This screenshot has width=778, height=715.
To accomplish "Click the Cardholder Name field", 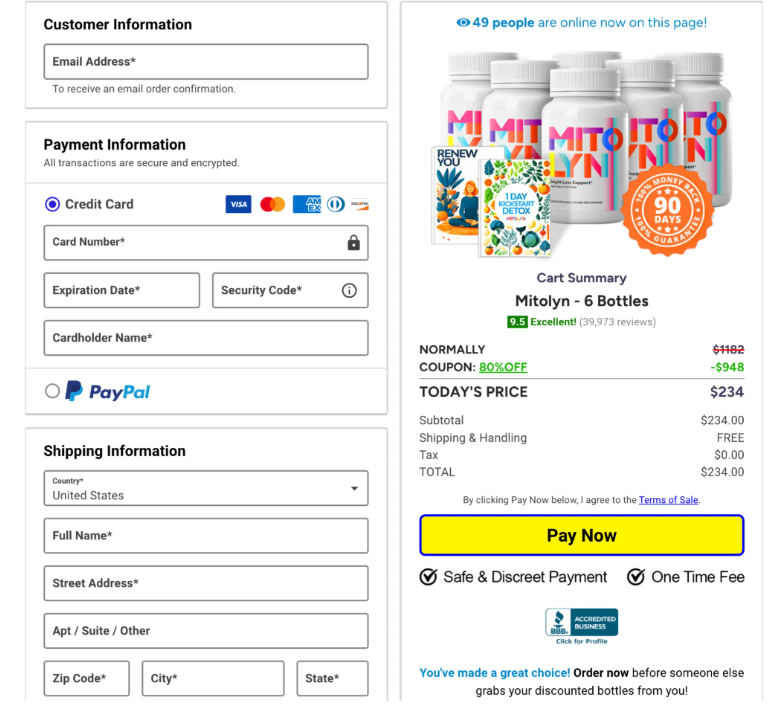I will (x=205, y=338).
